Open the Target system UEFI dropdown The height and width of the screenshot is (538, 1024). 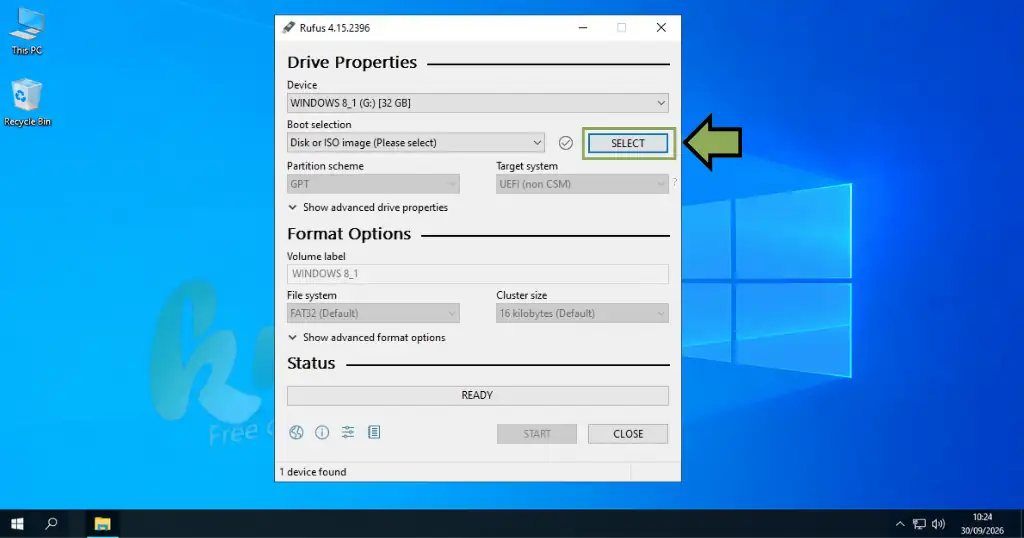point(582,184)
